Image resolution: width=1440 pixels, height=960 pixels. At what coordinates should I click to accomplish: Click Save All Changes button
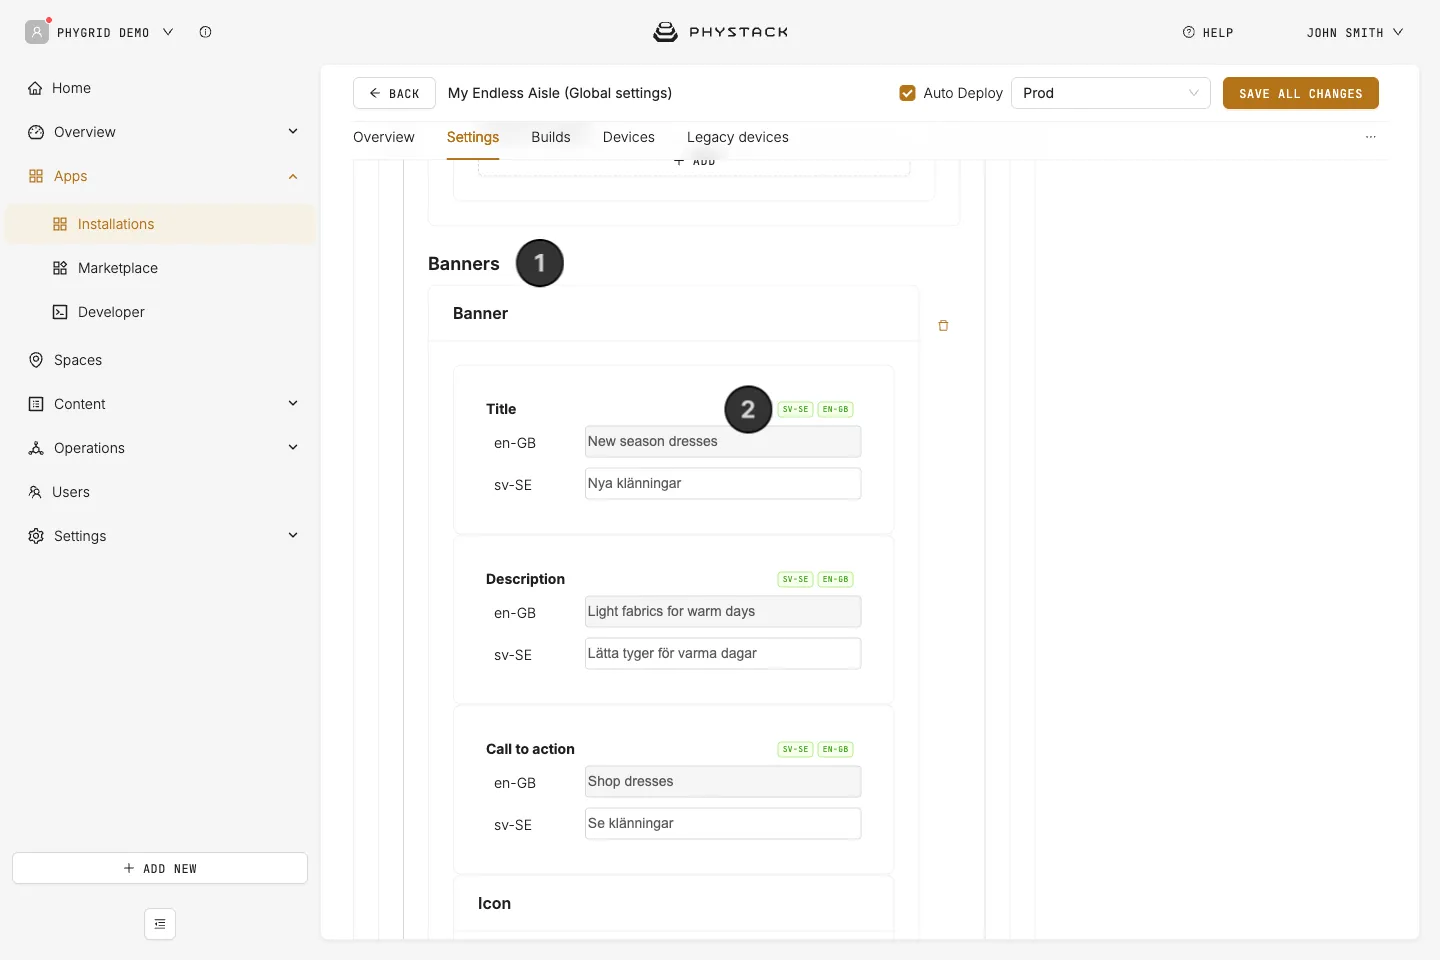[1300, 93]
